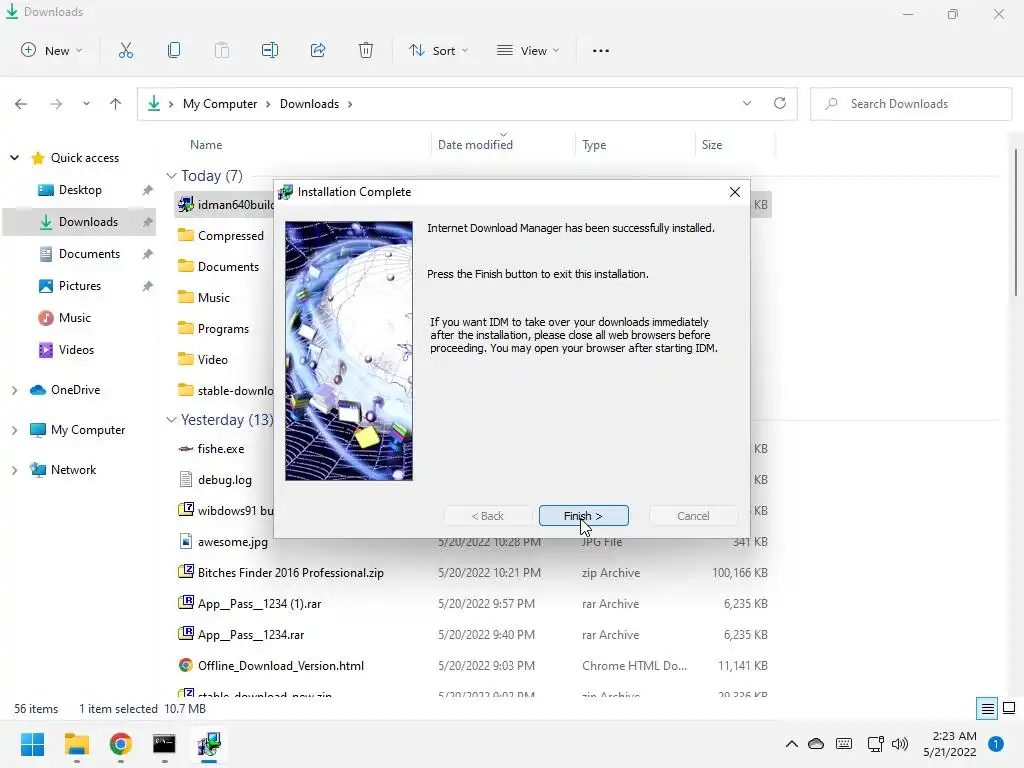
Task: Collapse the Yesterday (13) group
Action: click(x=171, y=419)
